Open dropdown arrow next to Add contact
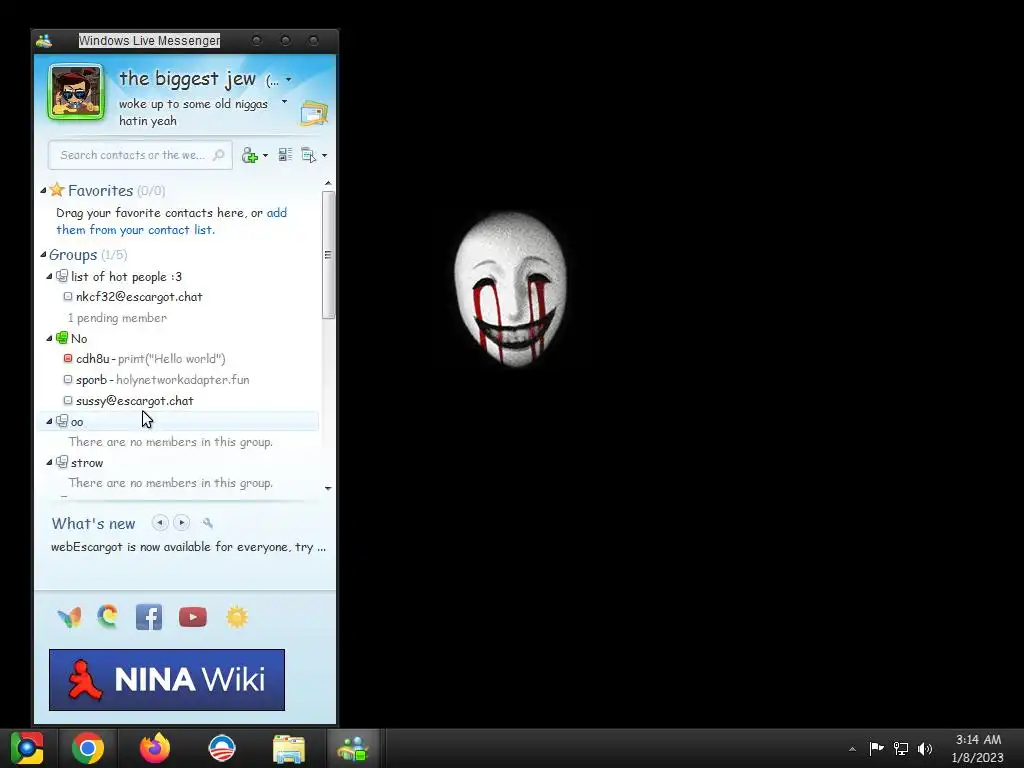Image resolution: width=1024 pixels, height=768 pixels. pos(265,155)
